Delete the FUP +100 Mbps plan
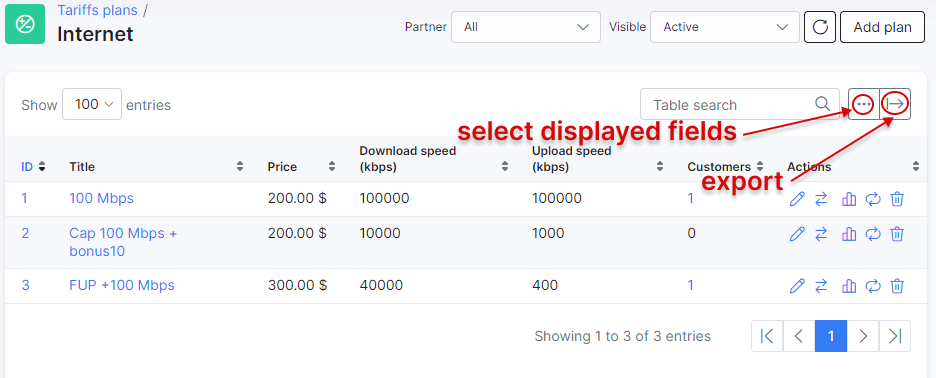This screenshot has height=378, width=936. coord(897,286)
